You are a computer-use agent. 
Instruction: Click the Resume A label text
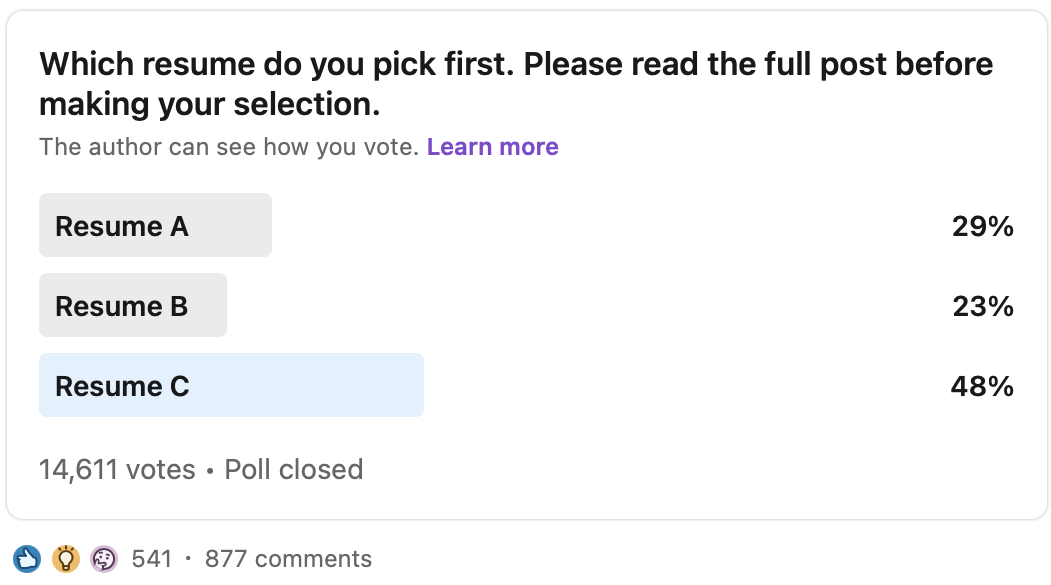(122, 226)
